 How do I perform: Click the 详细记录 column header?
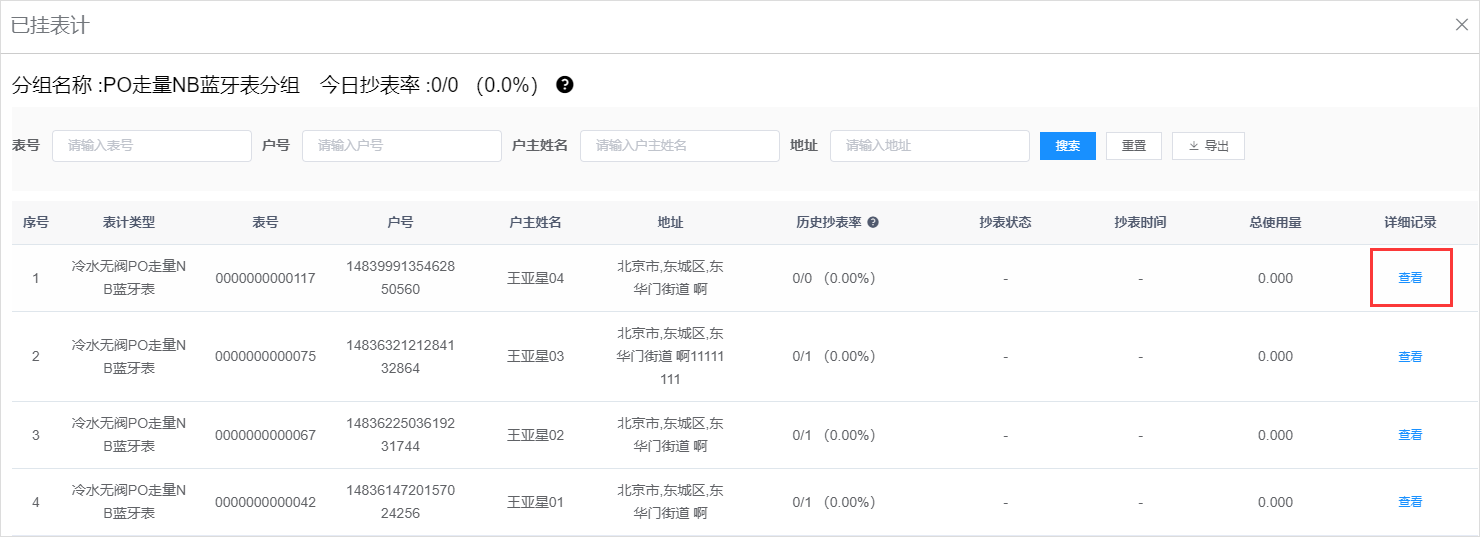click(x=1410, y=223)
